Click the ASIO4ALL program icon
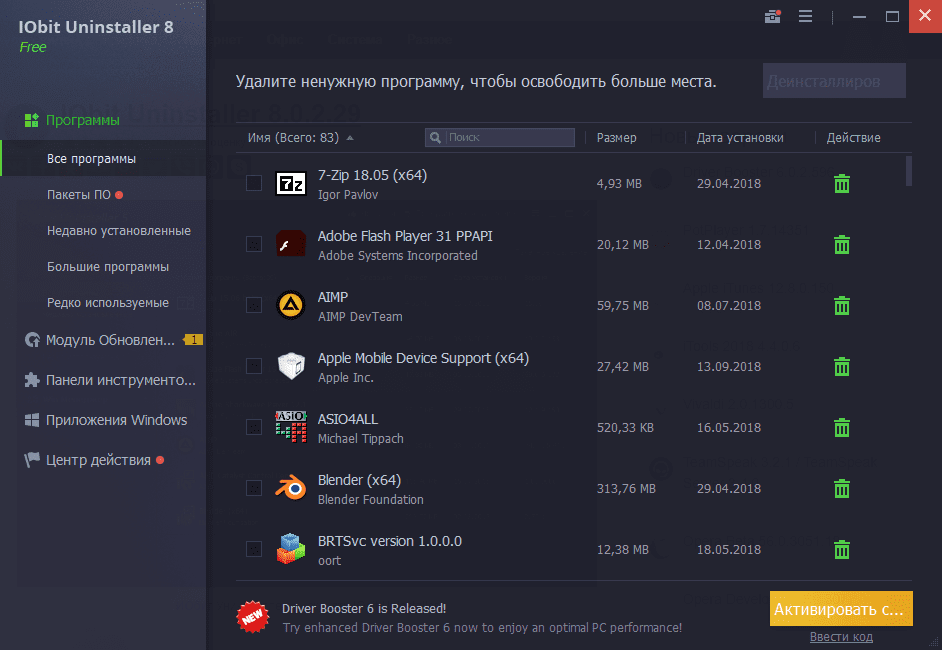This screenshot has width=942, height=650. point(291,427)
